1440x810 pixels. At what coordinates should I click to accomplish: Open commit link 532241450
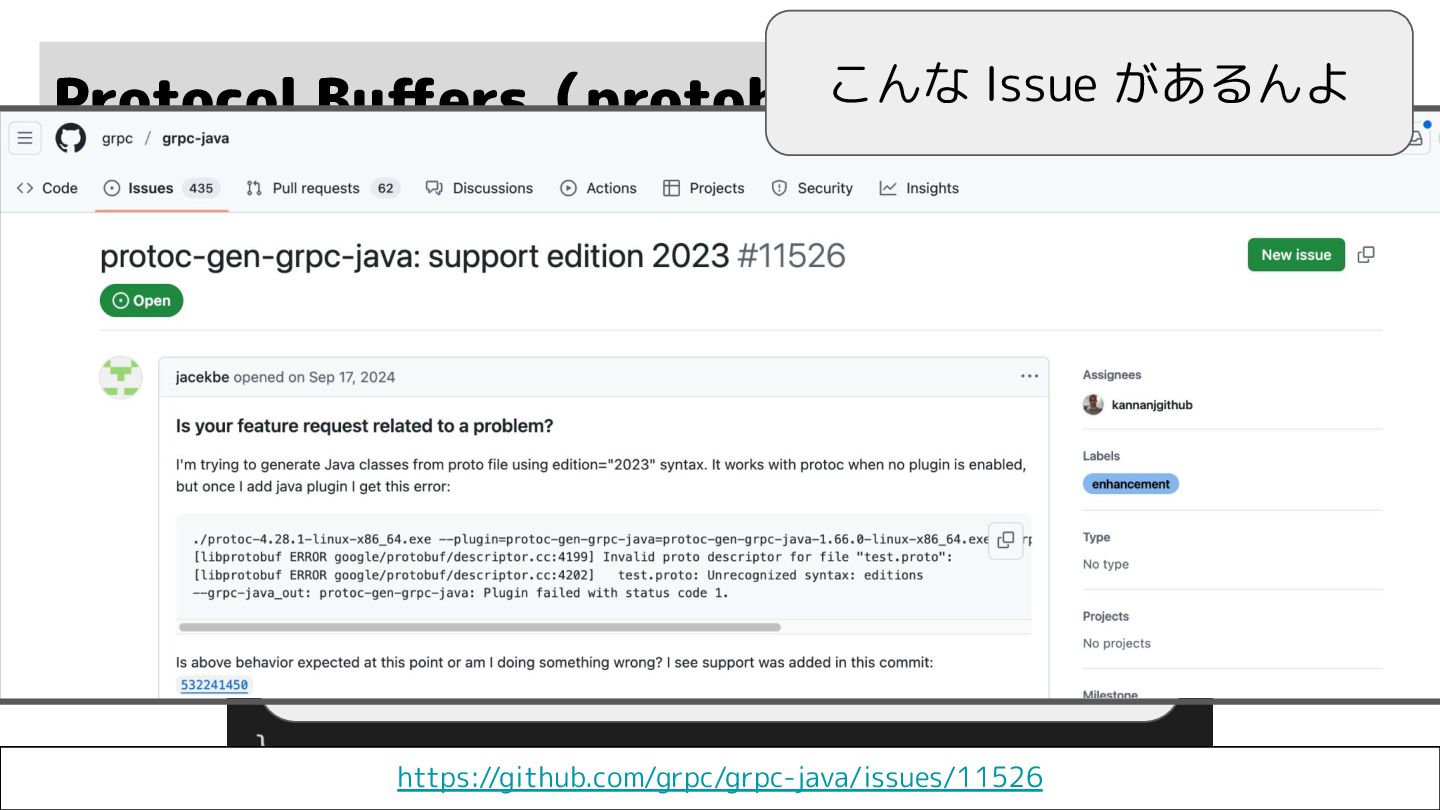[214, 685]
